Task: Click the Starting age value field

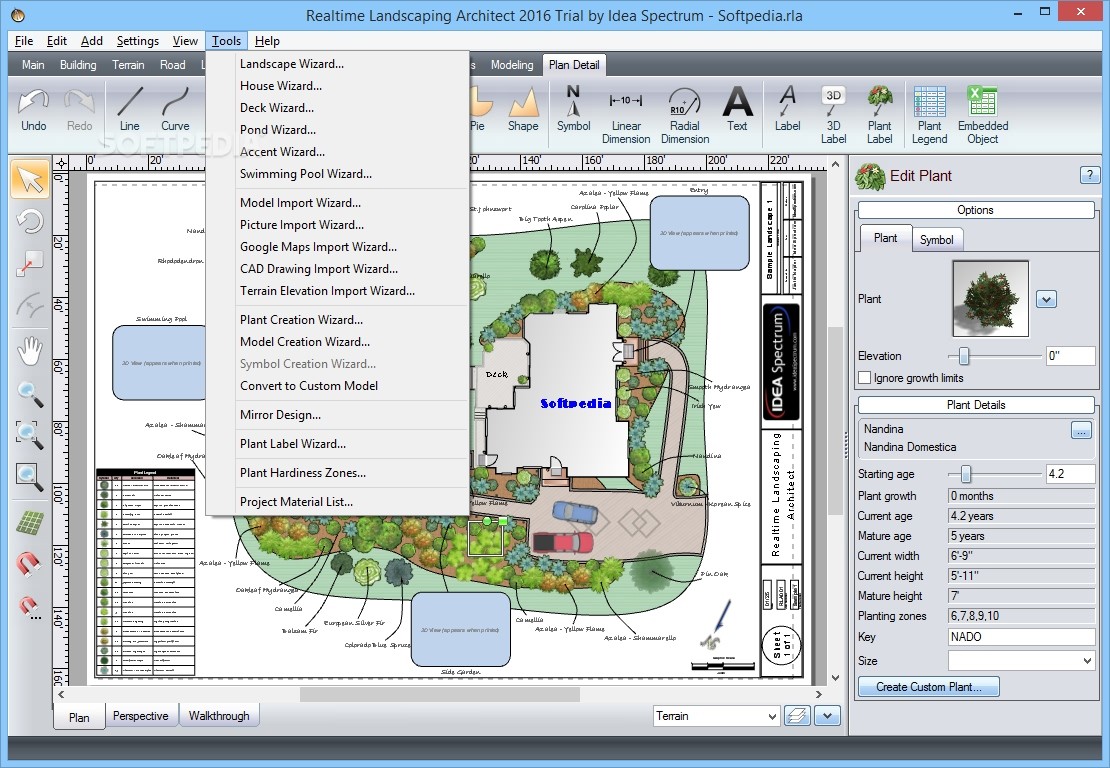Action: point(1070,474)
